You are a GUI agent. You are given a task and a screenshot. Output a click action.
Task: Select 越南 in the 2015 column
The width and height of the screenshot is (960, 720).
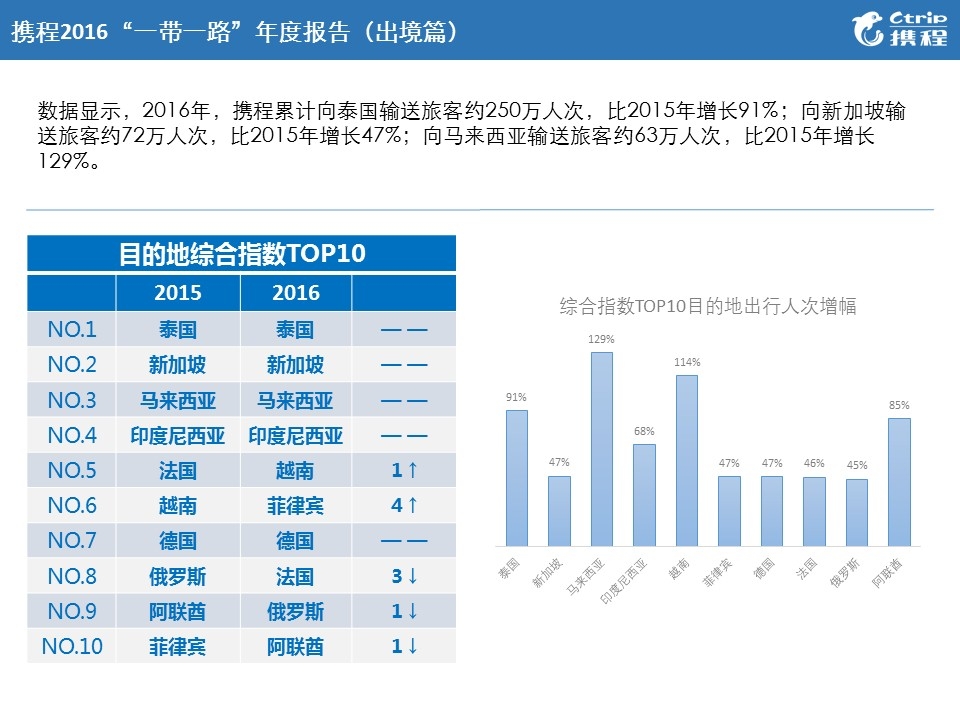(x=178, y=506)
